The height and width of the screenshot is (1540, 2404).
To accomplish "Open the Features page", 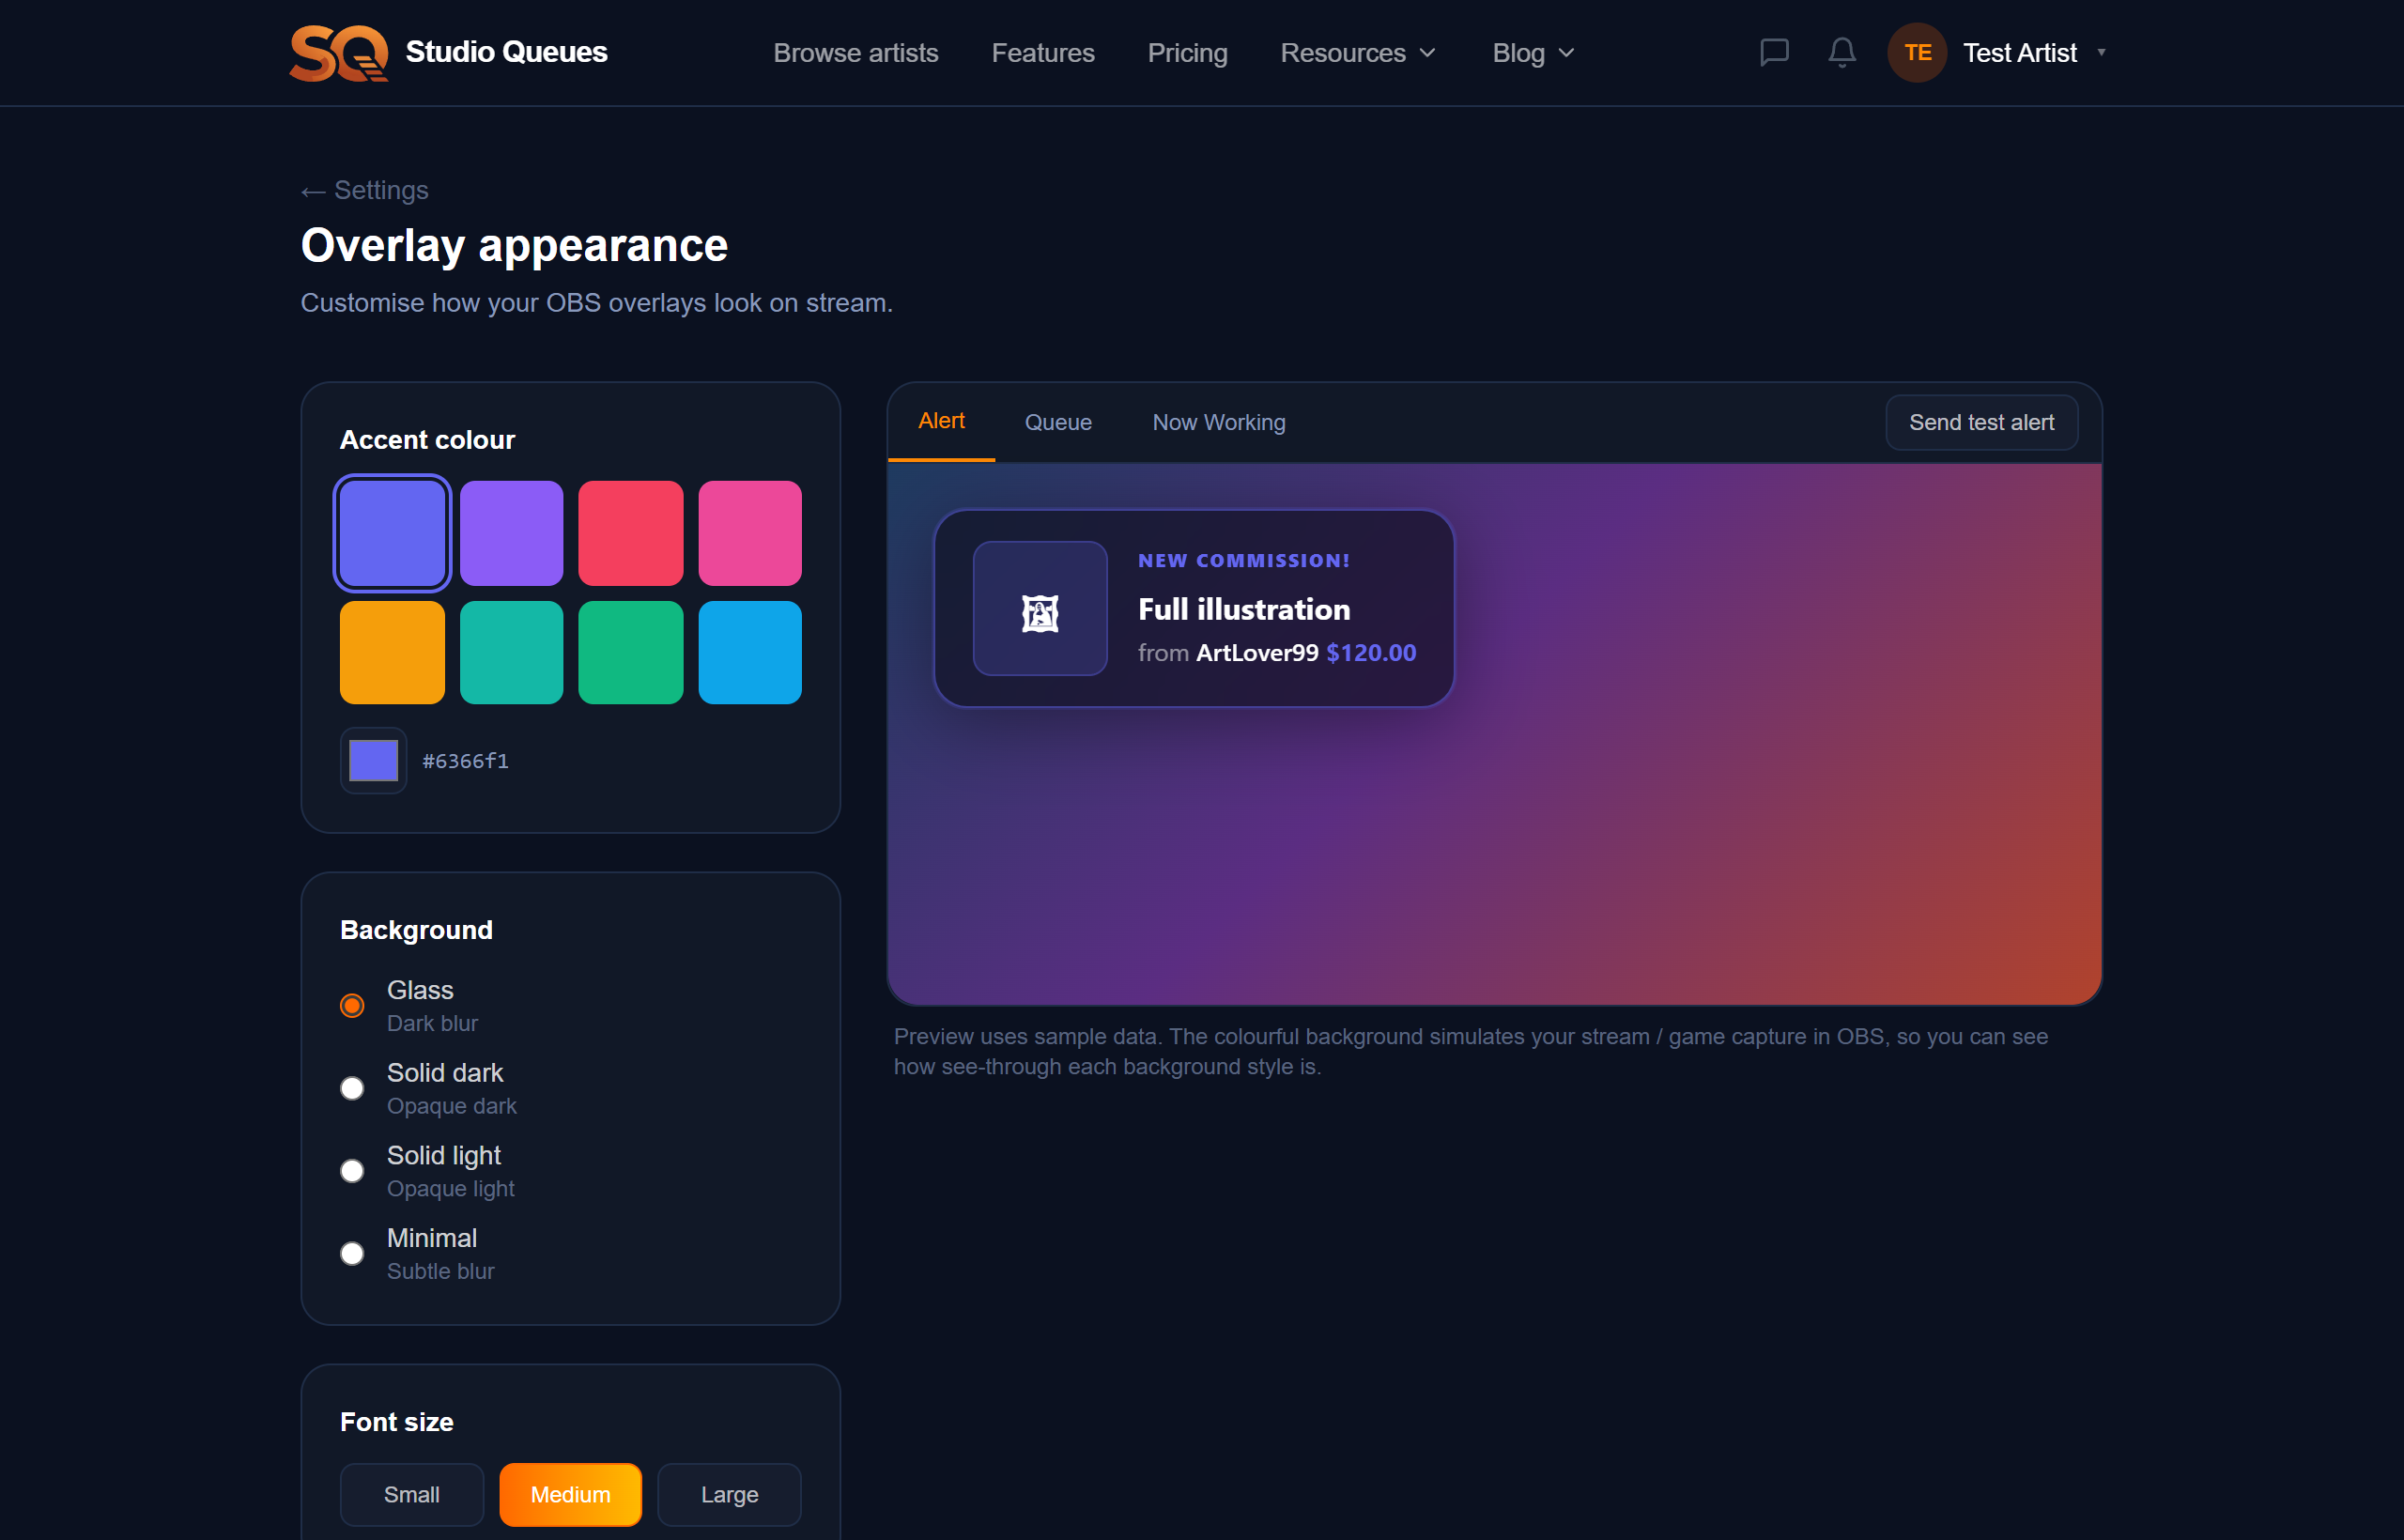I will (1043, 53).
